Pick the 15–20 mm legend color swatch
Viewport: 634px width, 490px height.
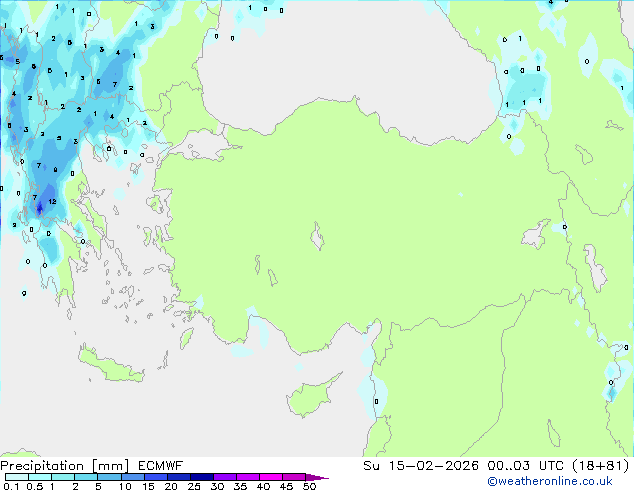156,477
